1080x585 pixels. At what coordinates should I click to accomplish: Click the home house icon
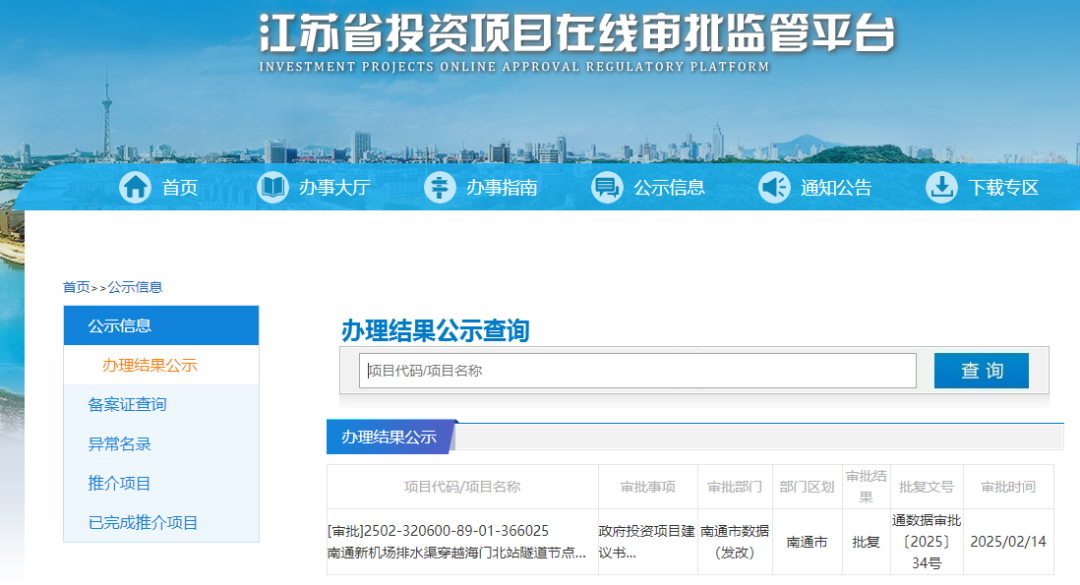[135, 187]
